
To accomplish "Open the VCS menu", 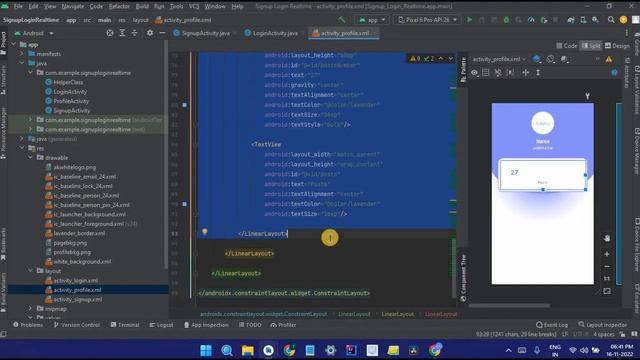I will pos(194,6).
